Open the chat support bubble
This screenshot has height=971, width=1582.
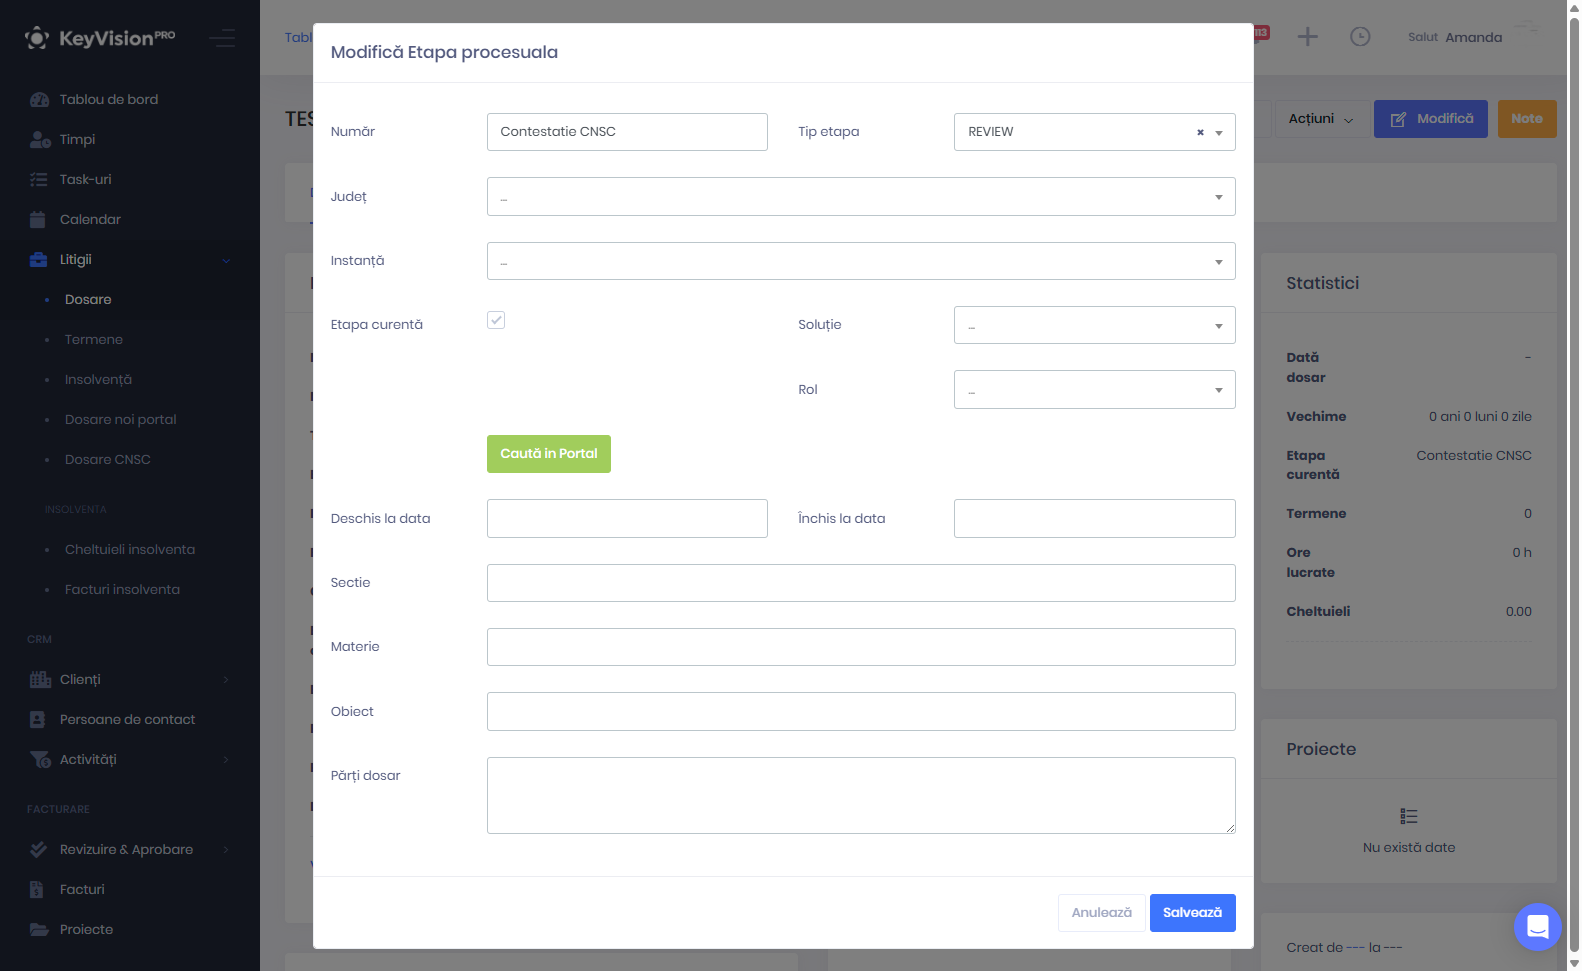click(1538, 927)
